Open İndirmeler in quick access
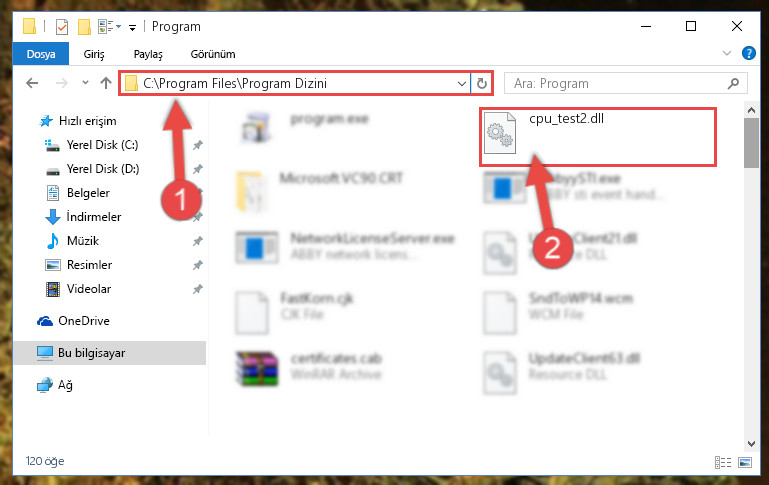Viewport: 769px width, 485px height. pos(93,216)
